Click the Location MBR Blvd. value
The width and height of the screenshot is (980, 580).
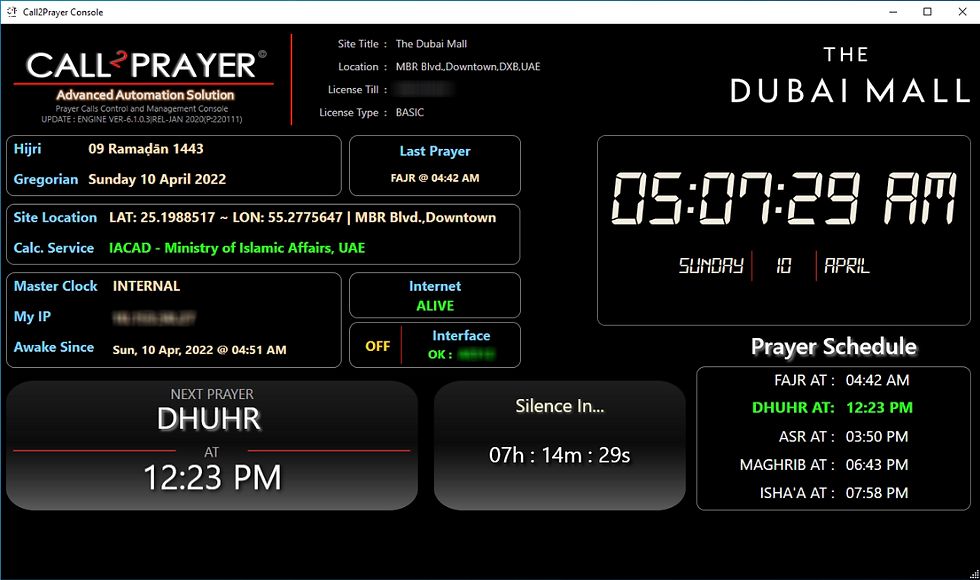(x=468, y=66)
